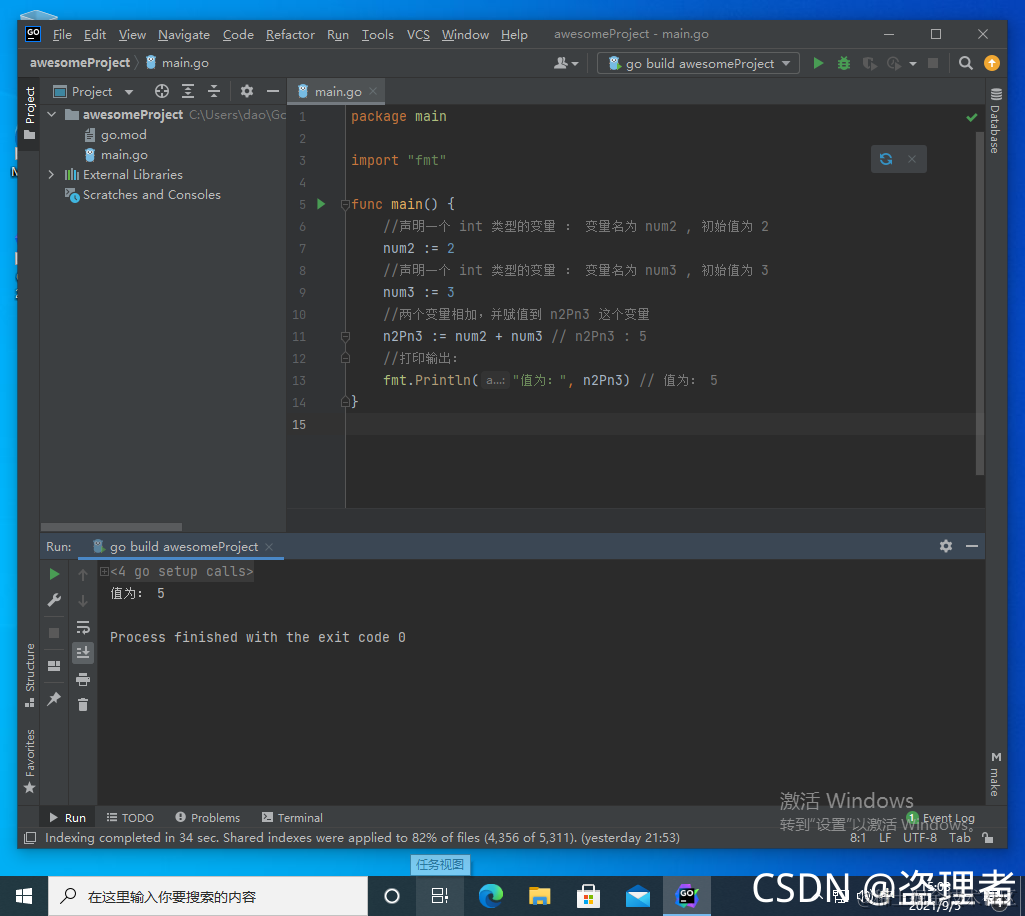This screenshot has width=1025, height=916.
Task: Open Scratches and Consoles
Action: pos(151,195)
